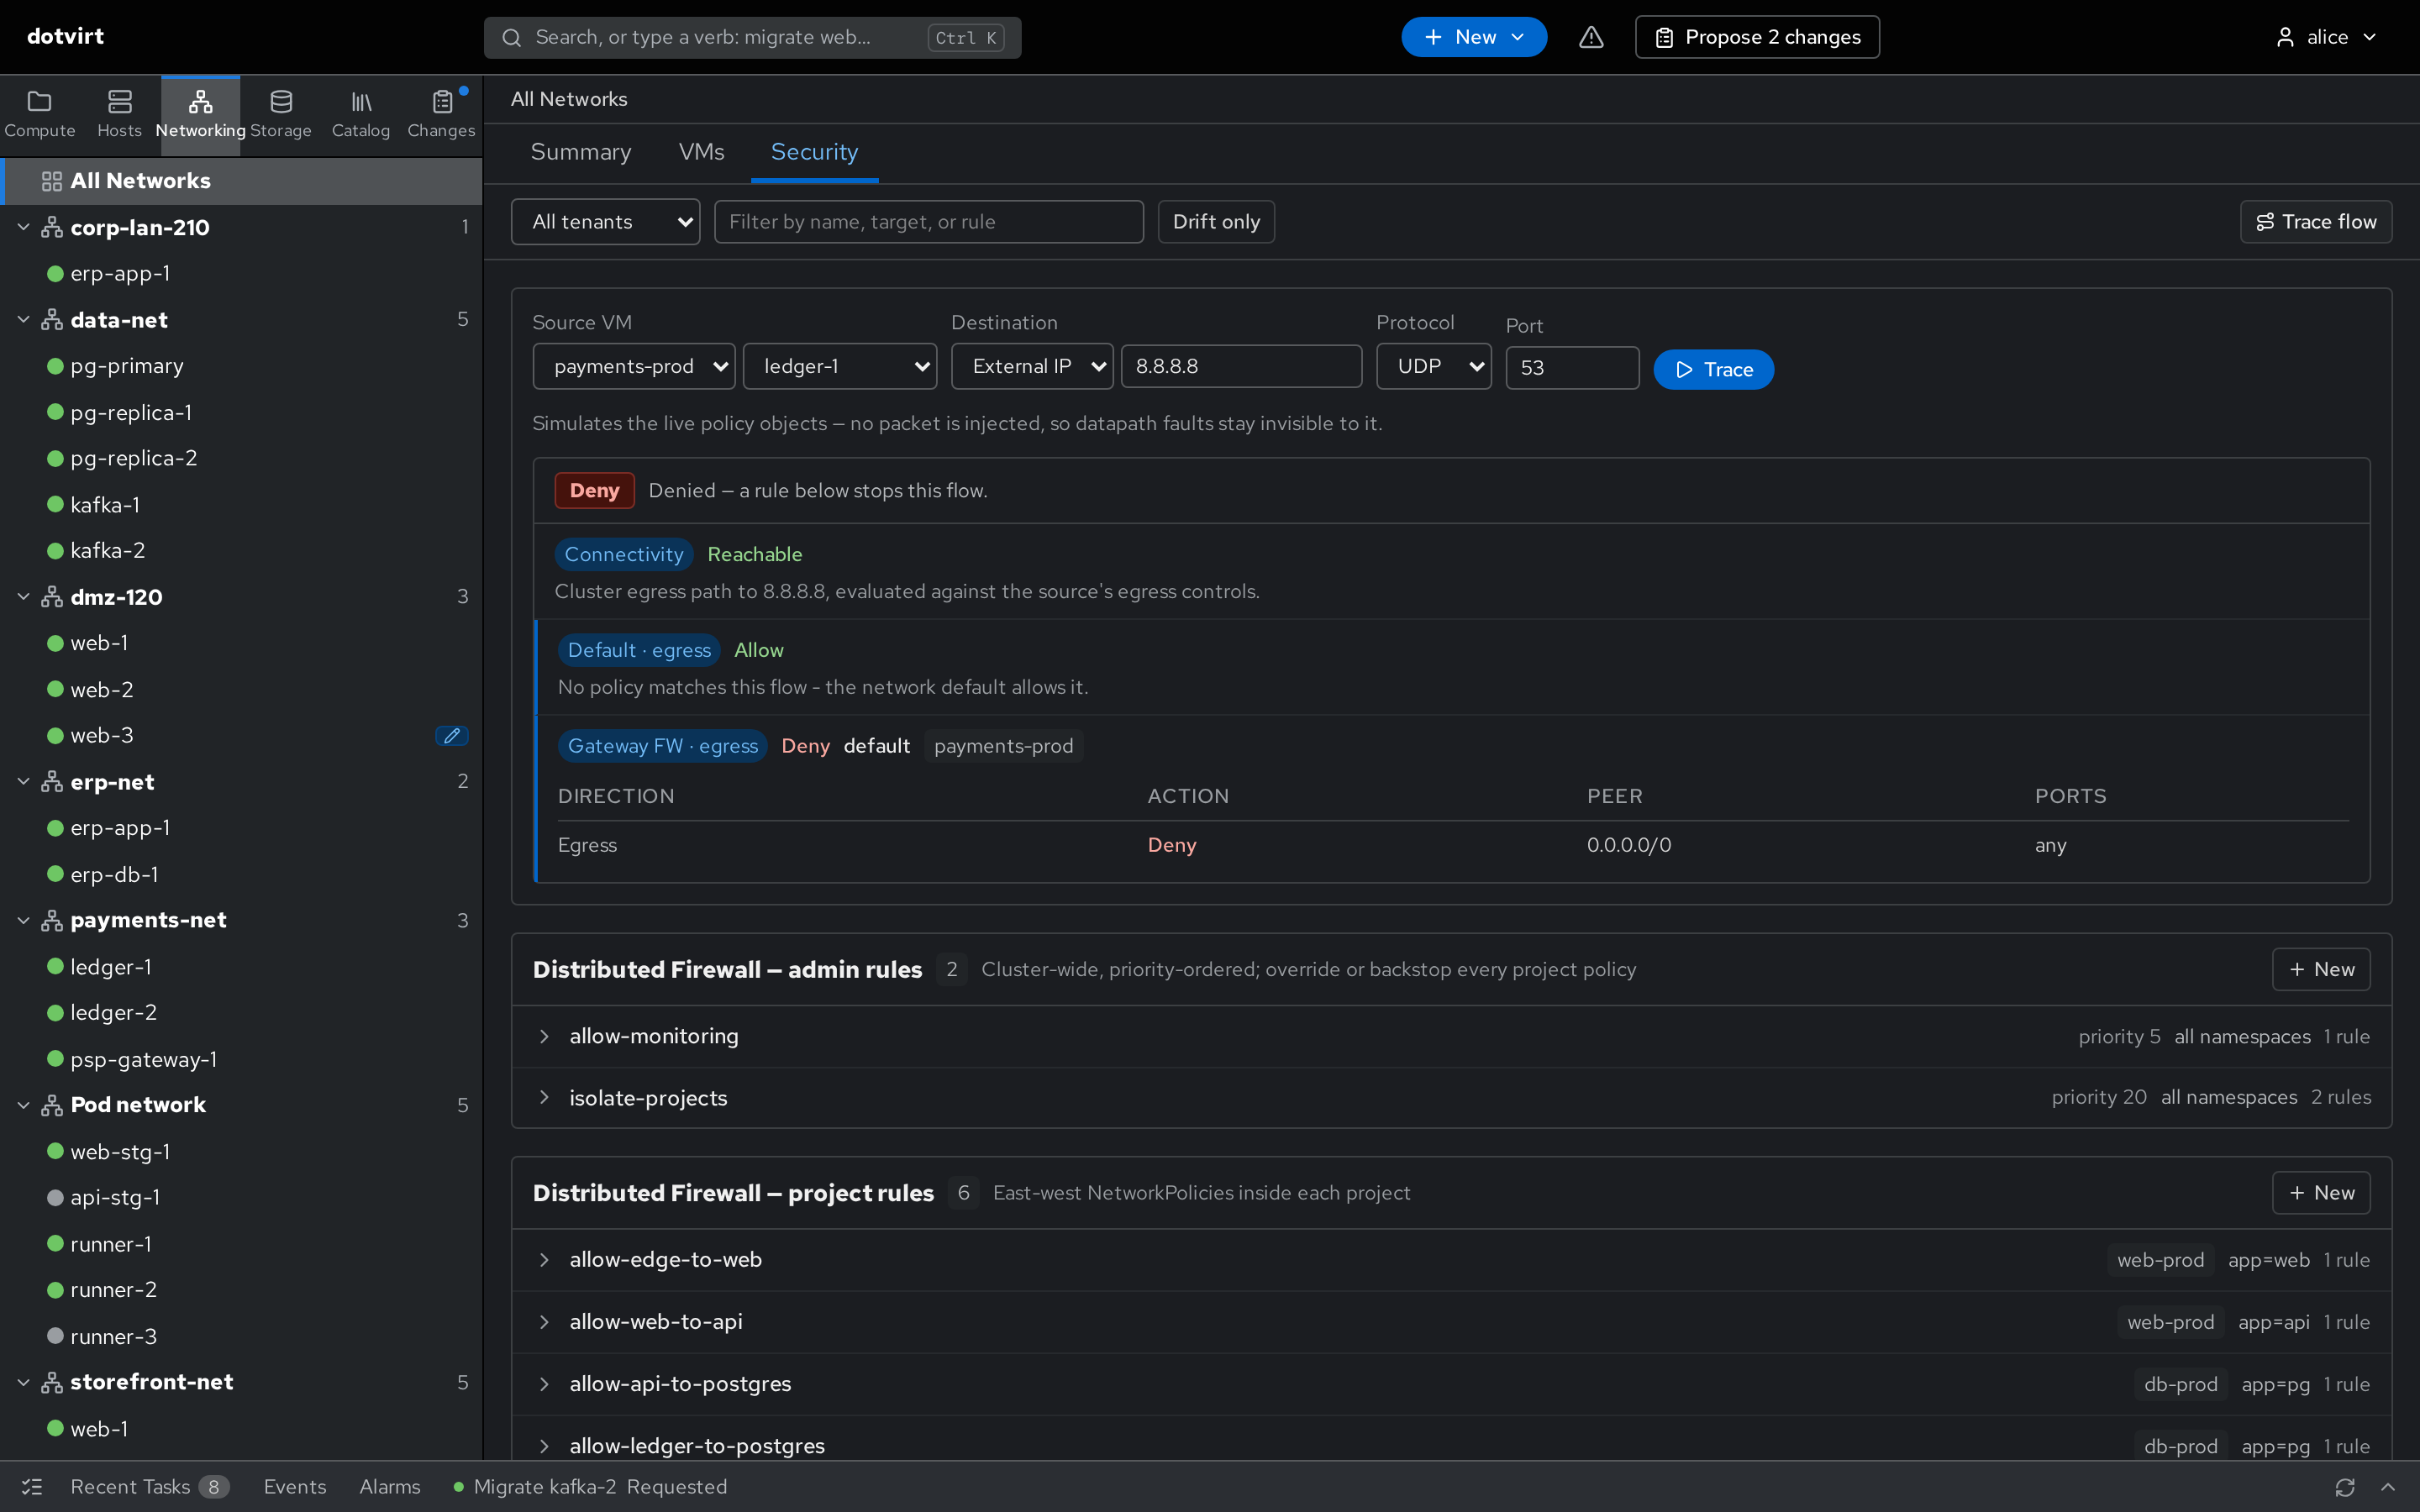Open the Events tab in the status bar

295,1487
